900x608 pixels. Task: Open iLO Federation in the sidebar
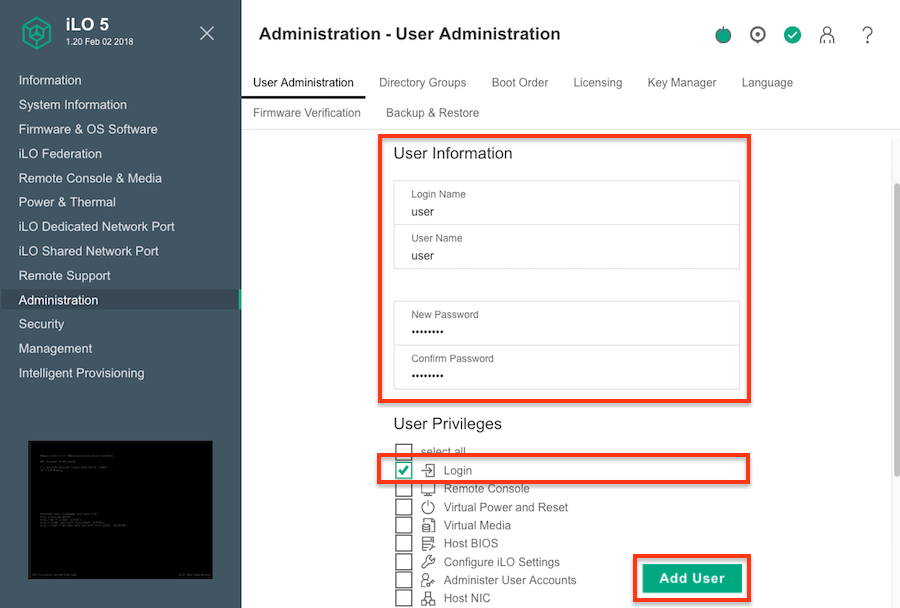tap(60, 154)
